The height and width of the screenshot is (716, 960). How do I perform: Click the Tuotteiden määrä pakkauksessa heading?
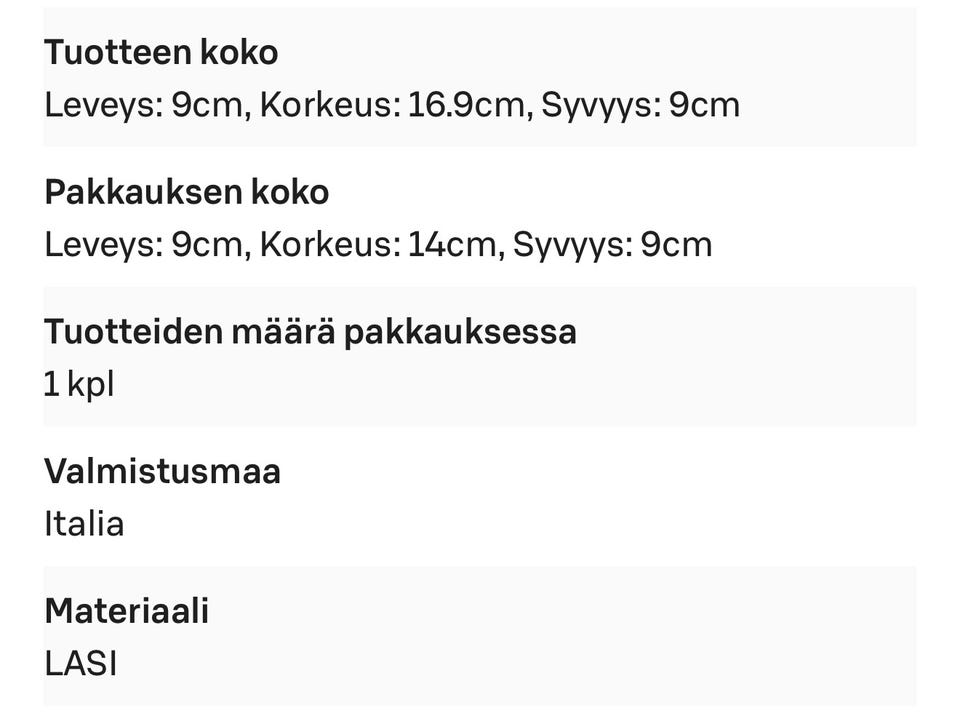click(x=310, y=332)
